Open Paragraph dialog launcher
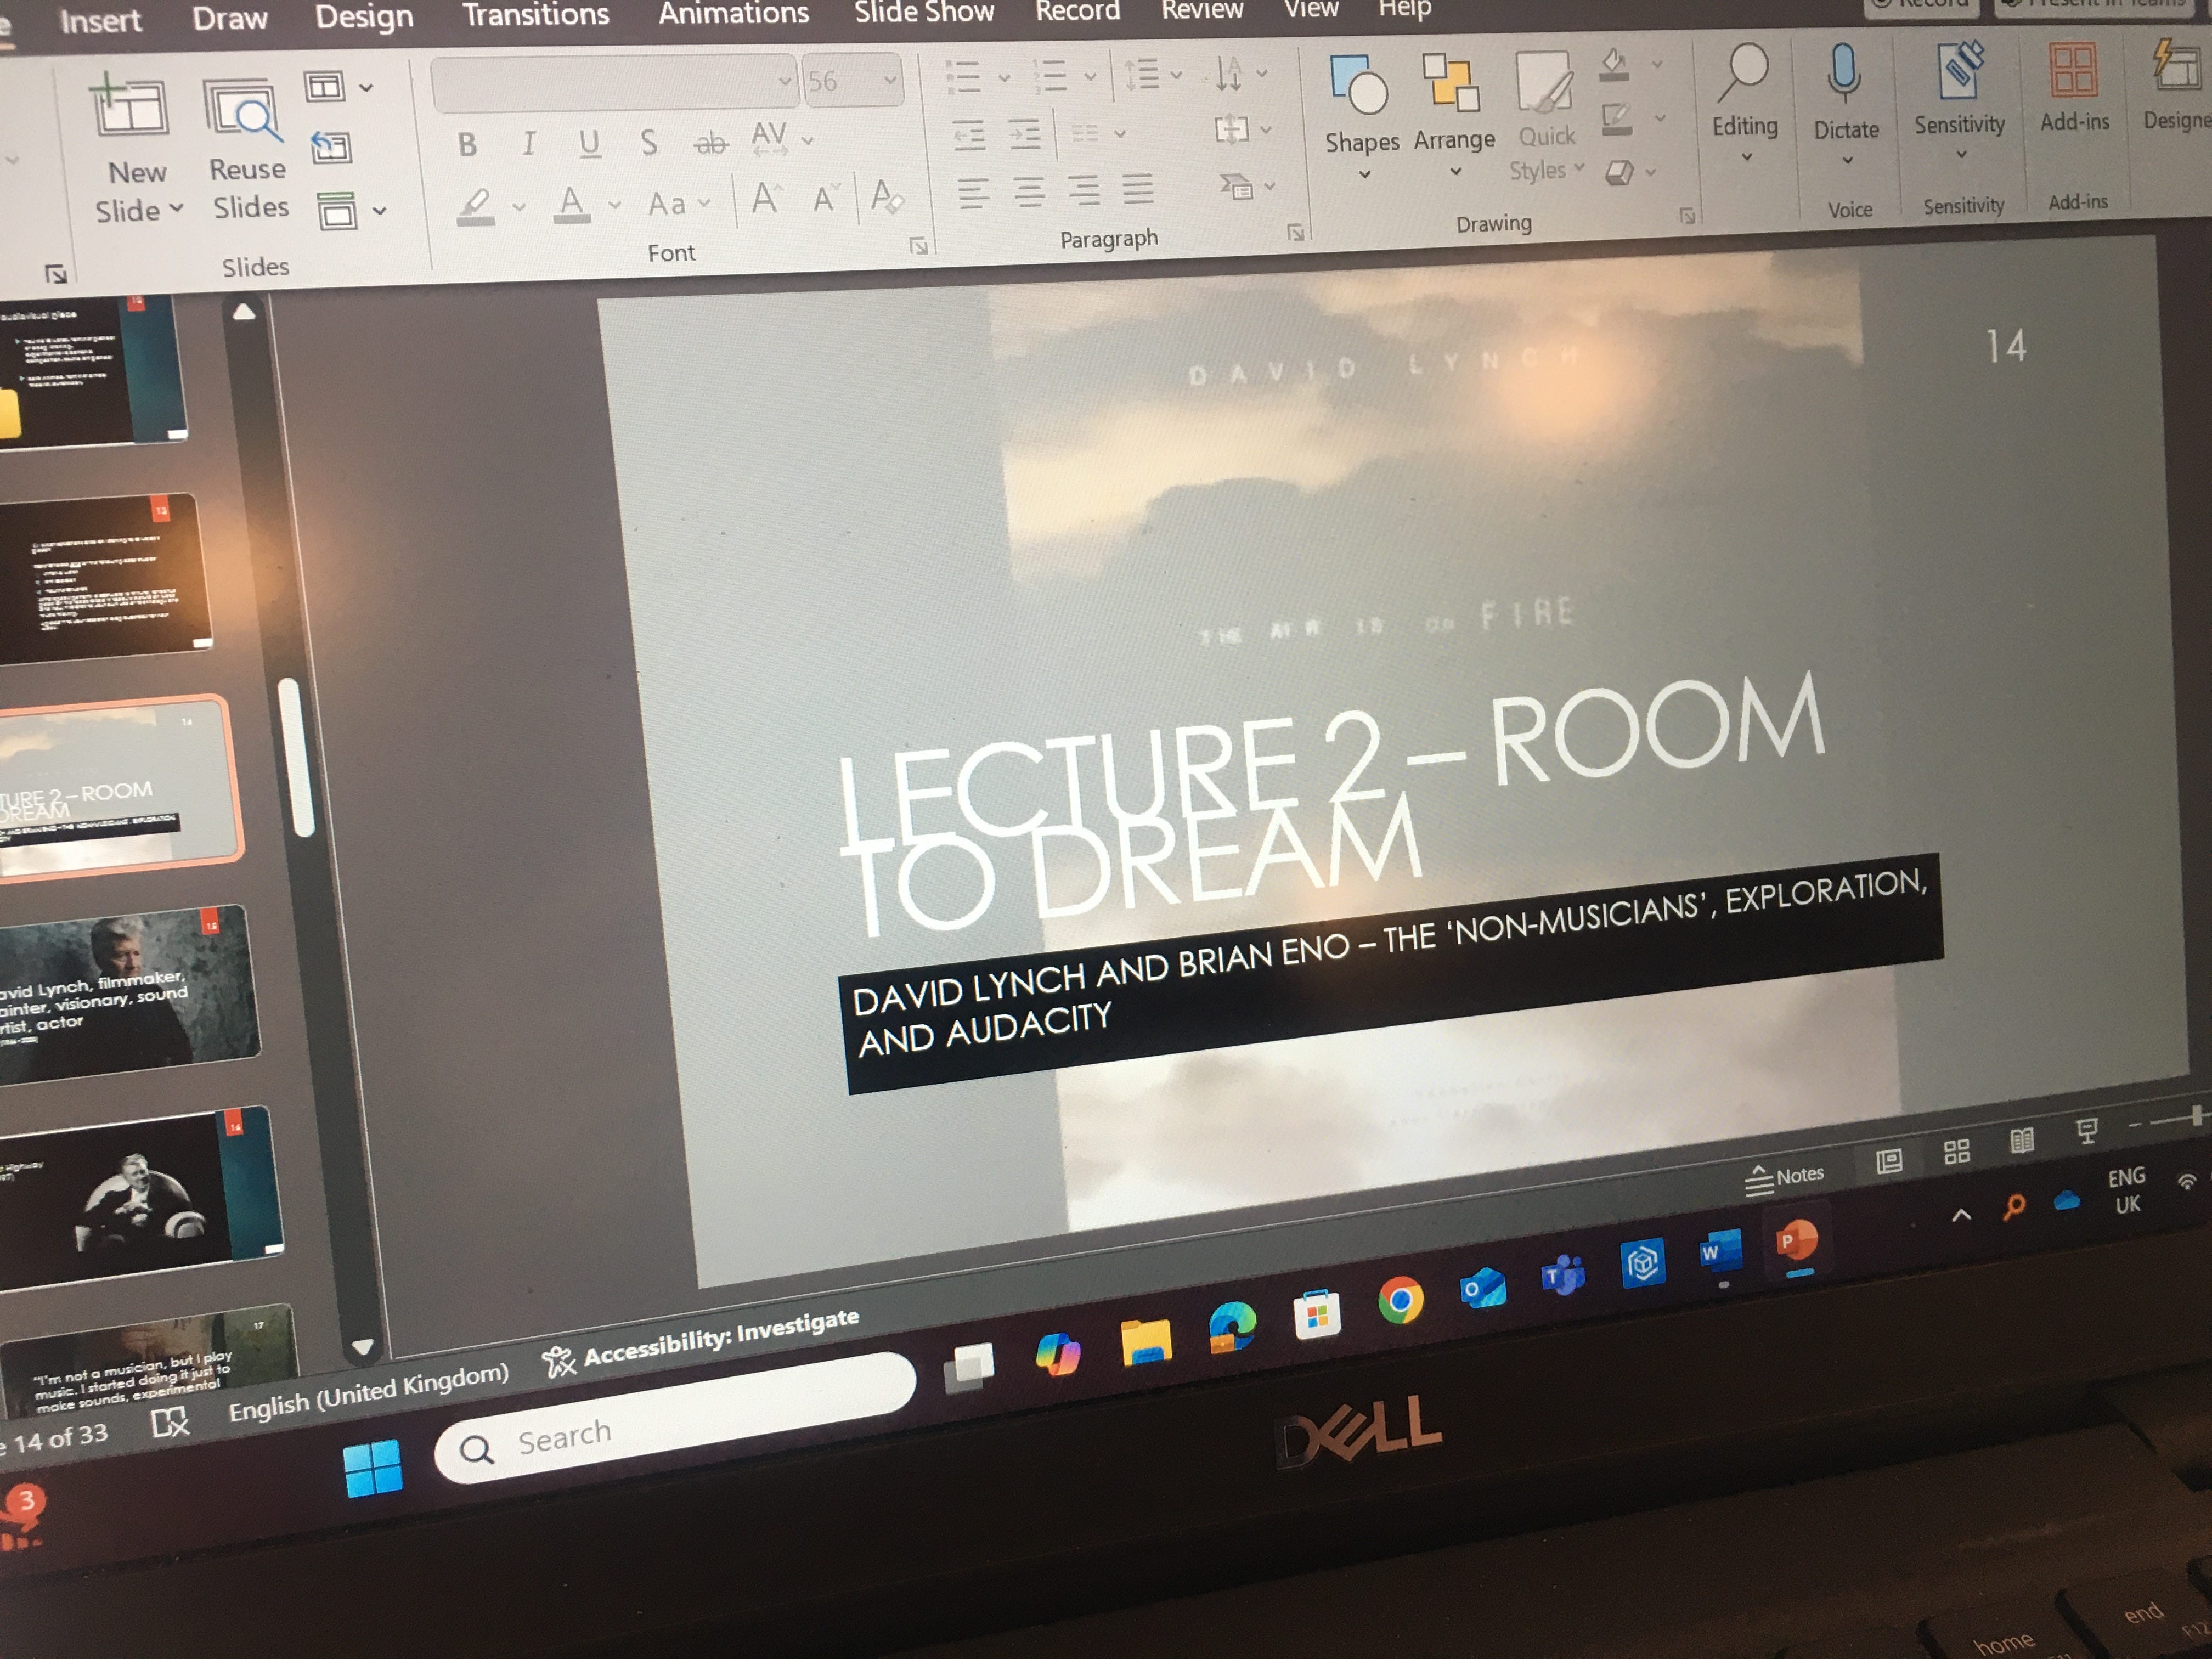 tap(1295, 233)
